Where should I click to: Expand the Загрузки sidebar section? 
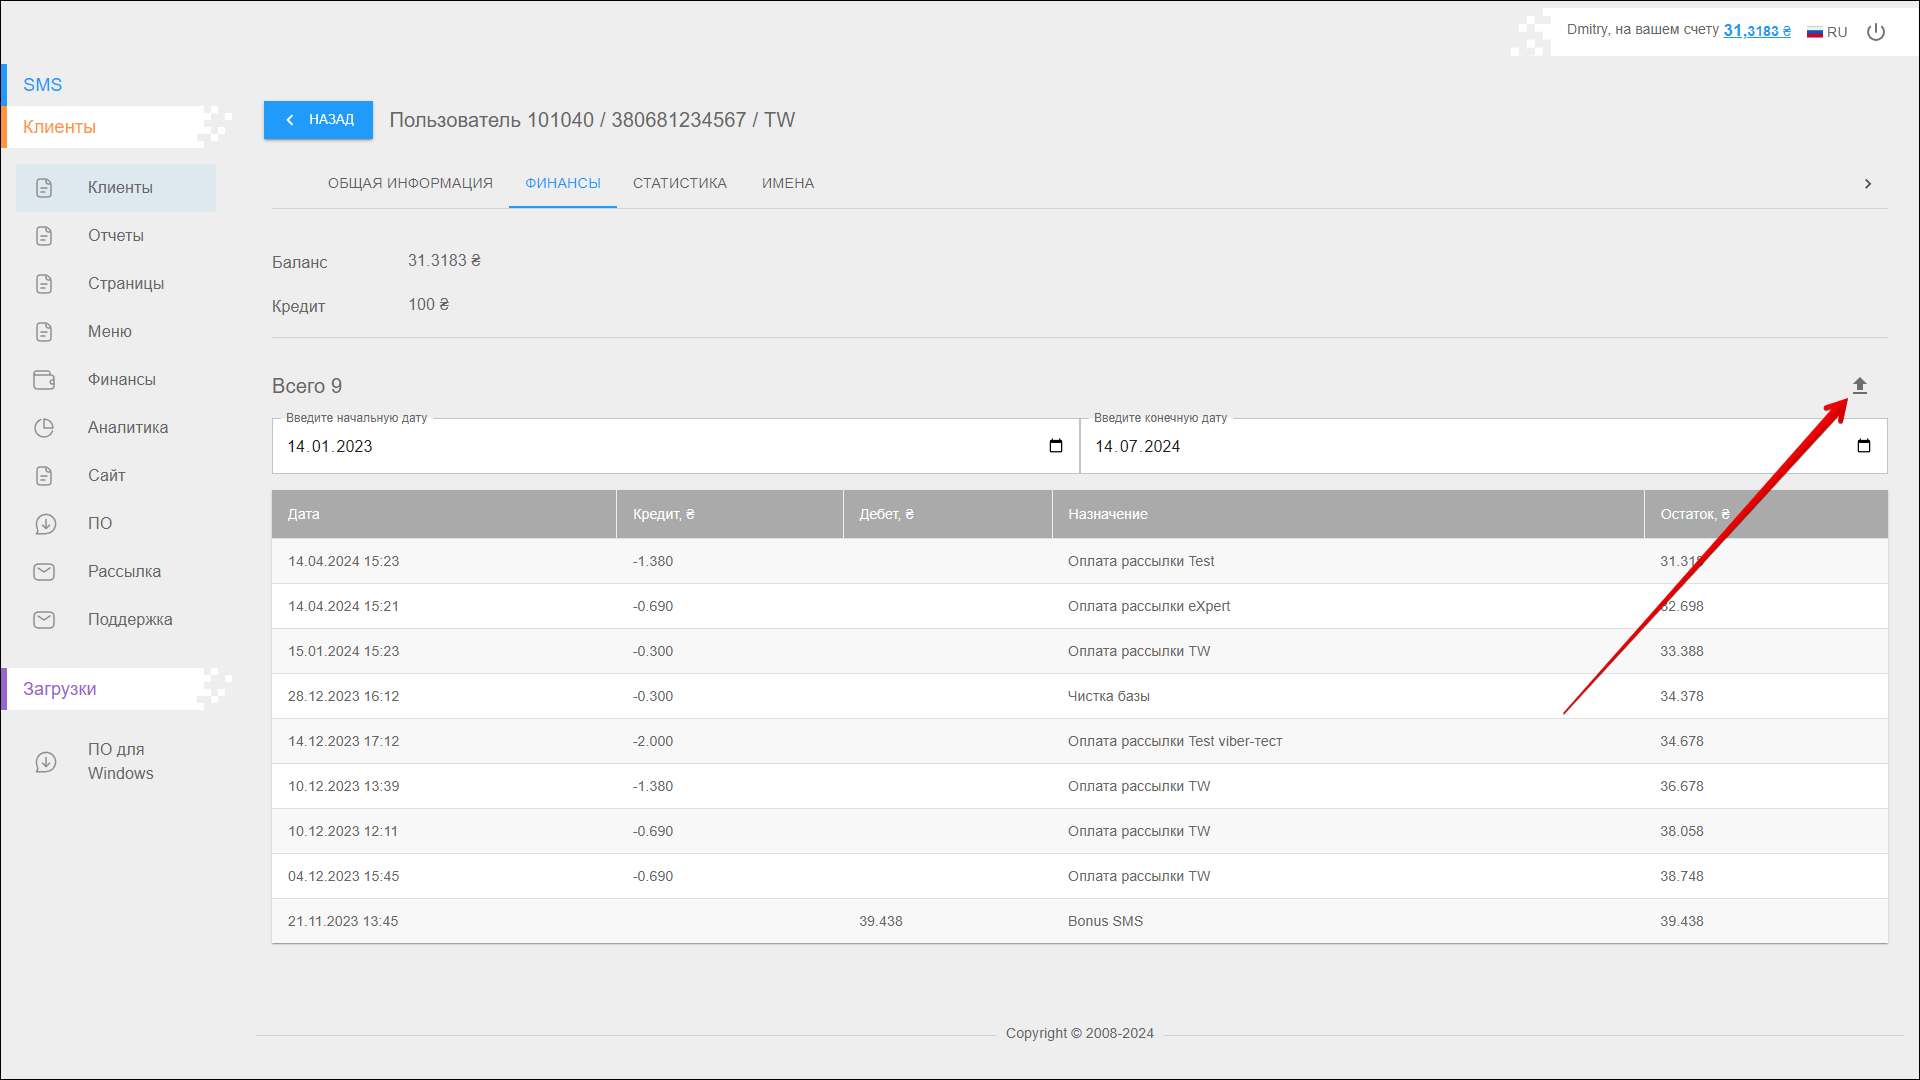60,689
